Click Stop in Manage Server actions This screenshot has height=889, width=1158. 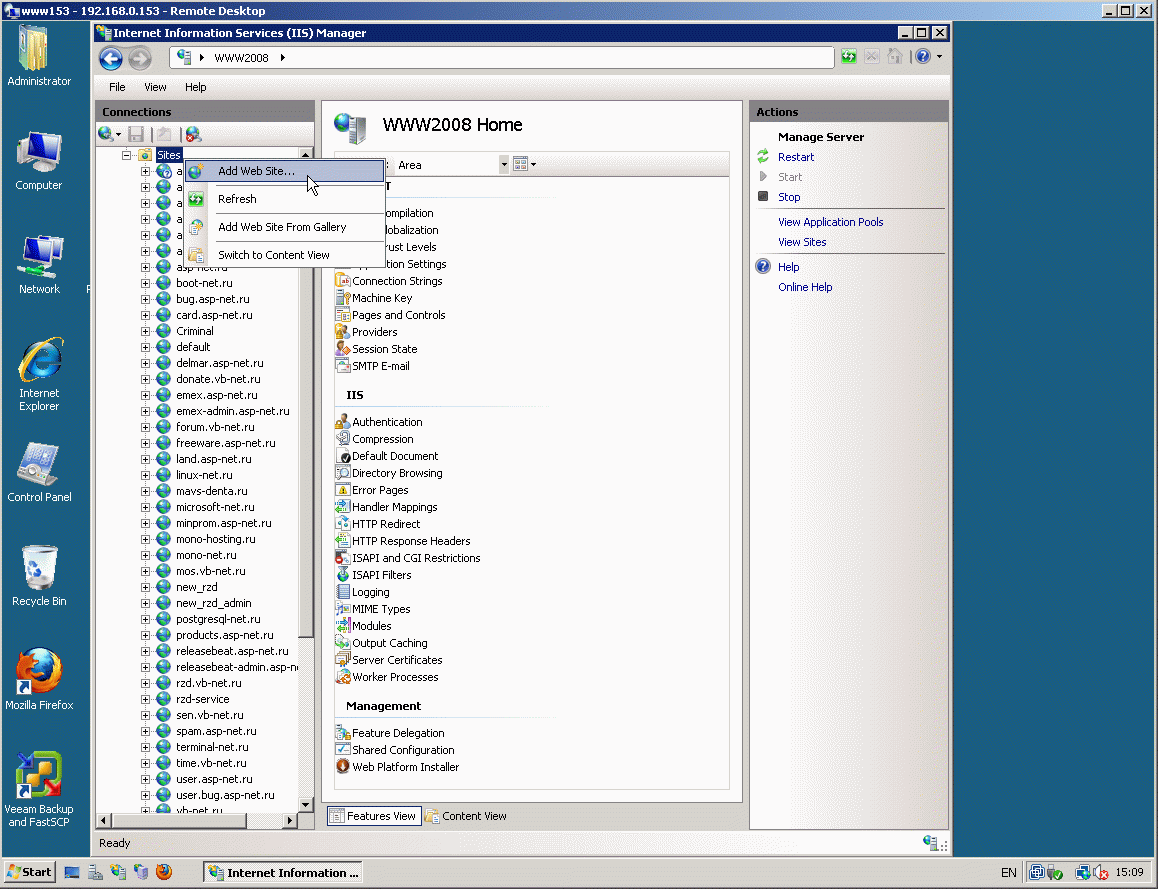click(x=789, y=197)
